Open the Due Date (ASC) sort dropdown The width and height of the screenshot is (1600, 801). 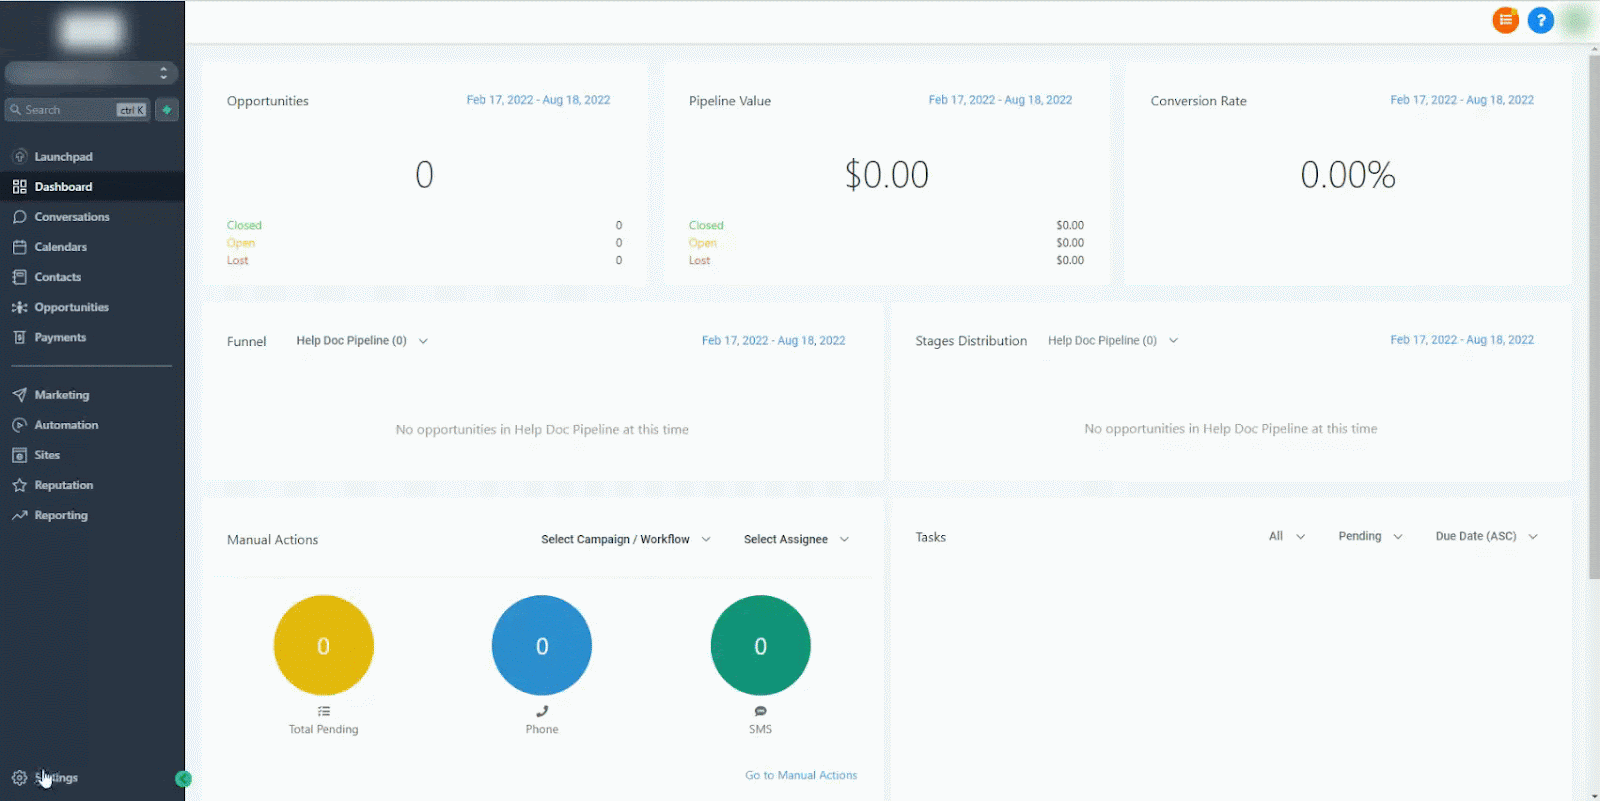[x=1486, y=536]
